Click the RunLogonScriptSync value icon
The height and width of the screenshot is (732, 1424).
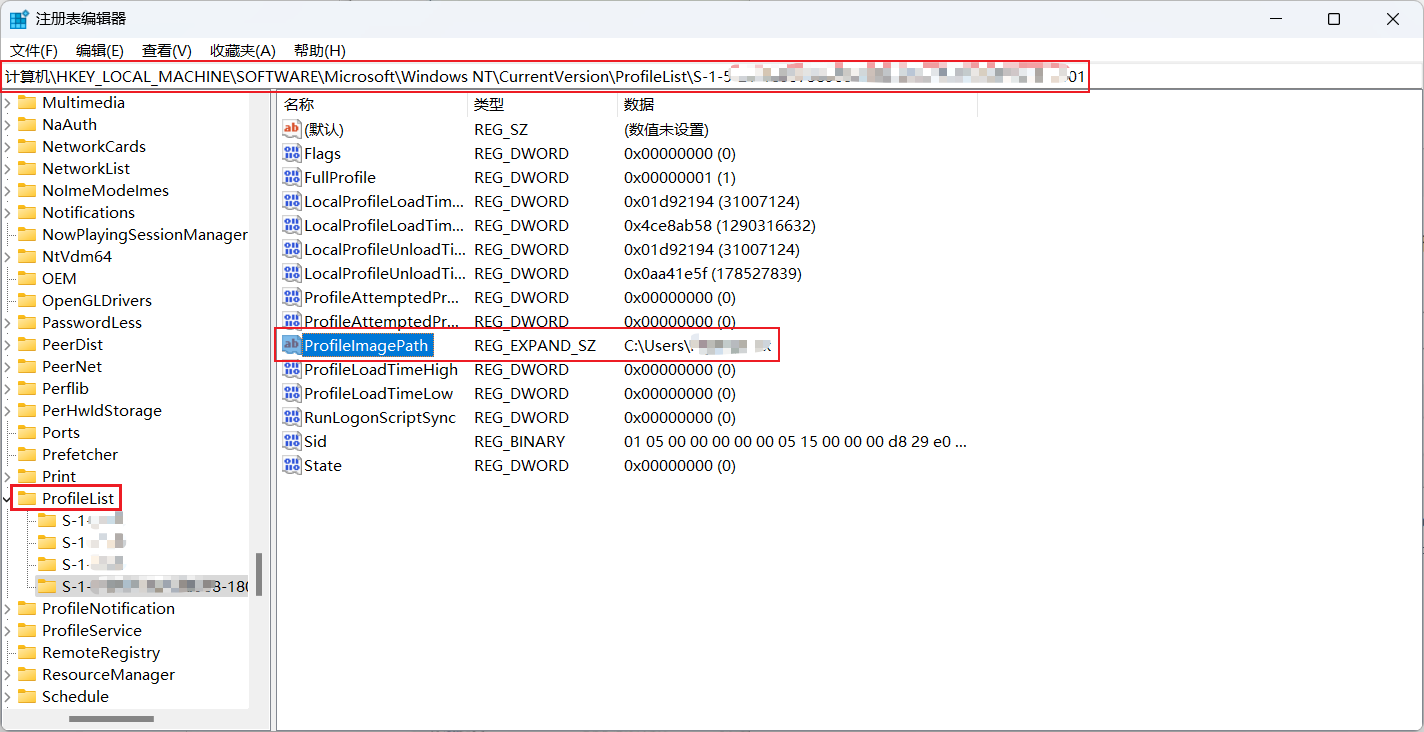tap(292, 417)
